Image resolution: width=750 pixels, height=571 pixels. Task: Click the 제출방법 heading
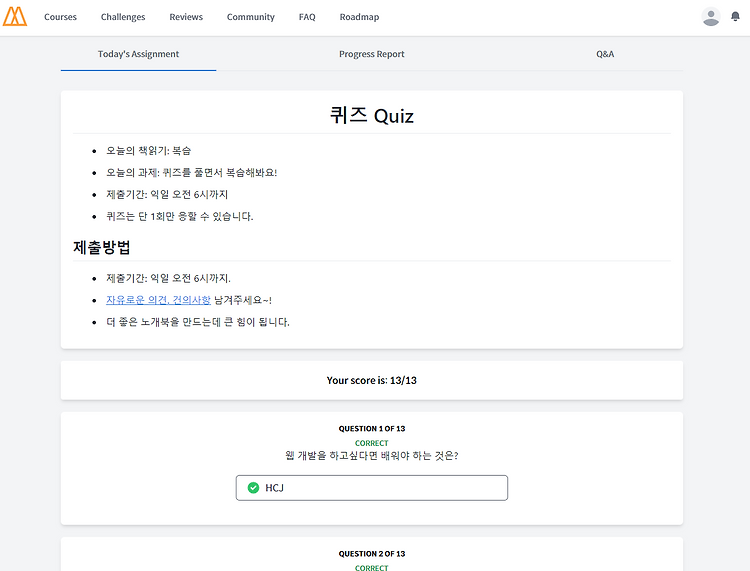click(x=101, y=247)
